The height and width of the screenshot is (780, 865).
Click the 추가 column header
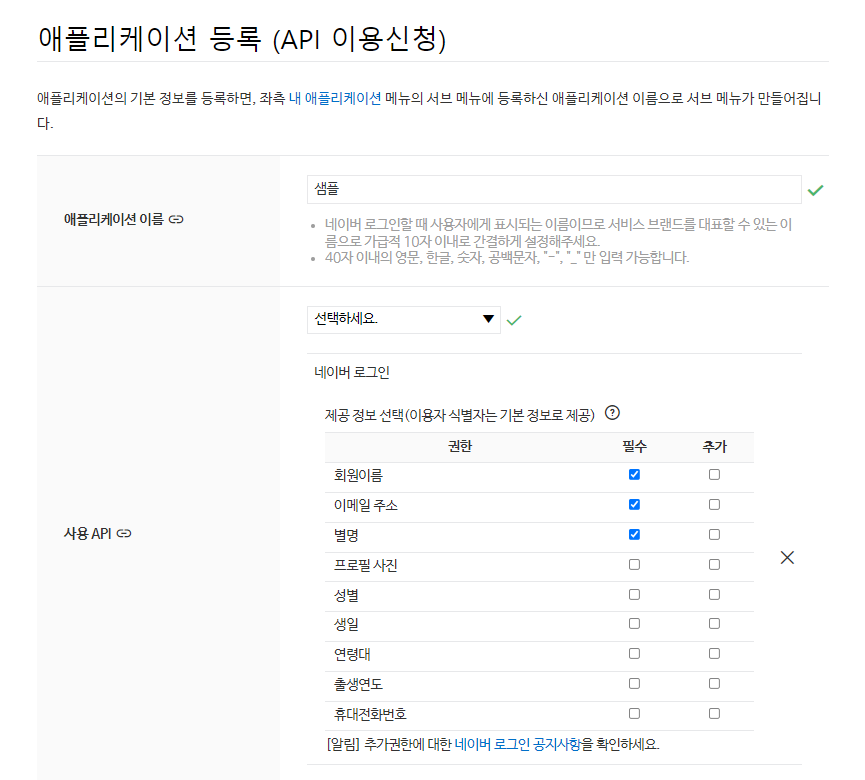click(714, 446)
